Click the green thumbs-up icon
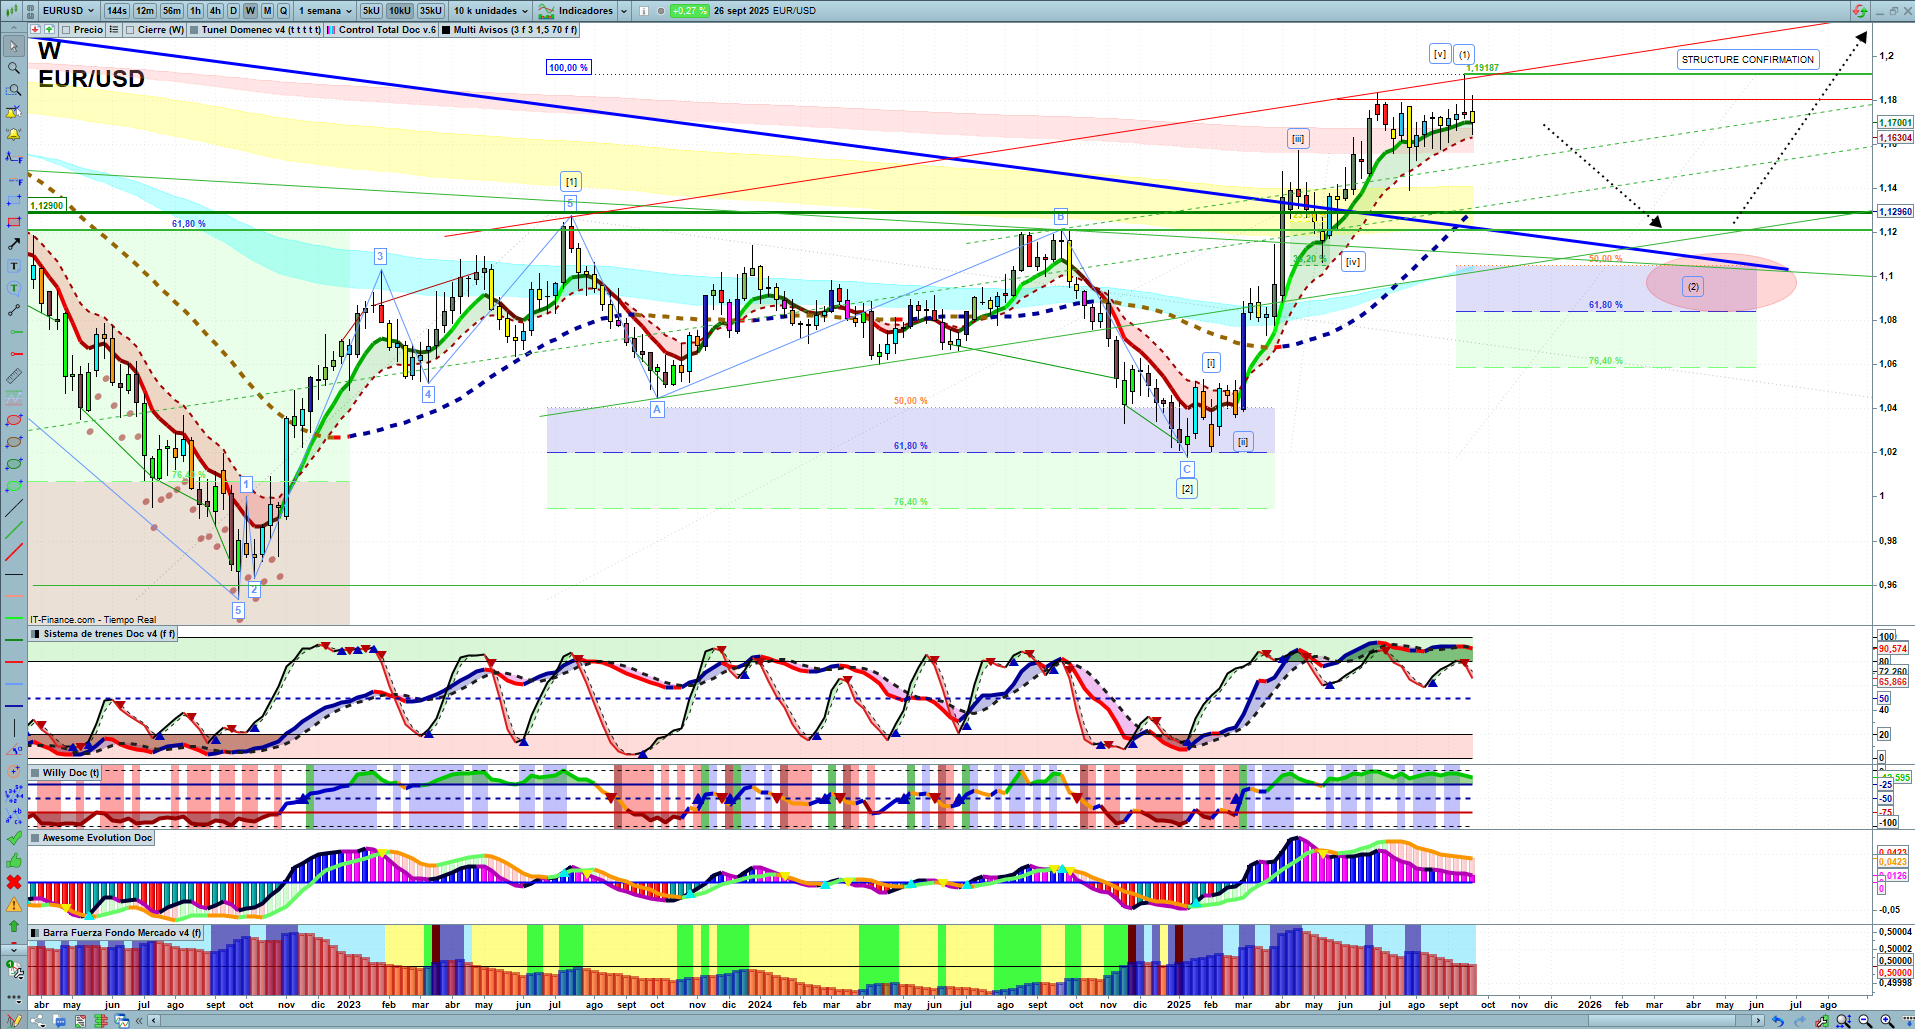 click(x=14, y=860)
